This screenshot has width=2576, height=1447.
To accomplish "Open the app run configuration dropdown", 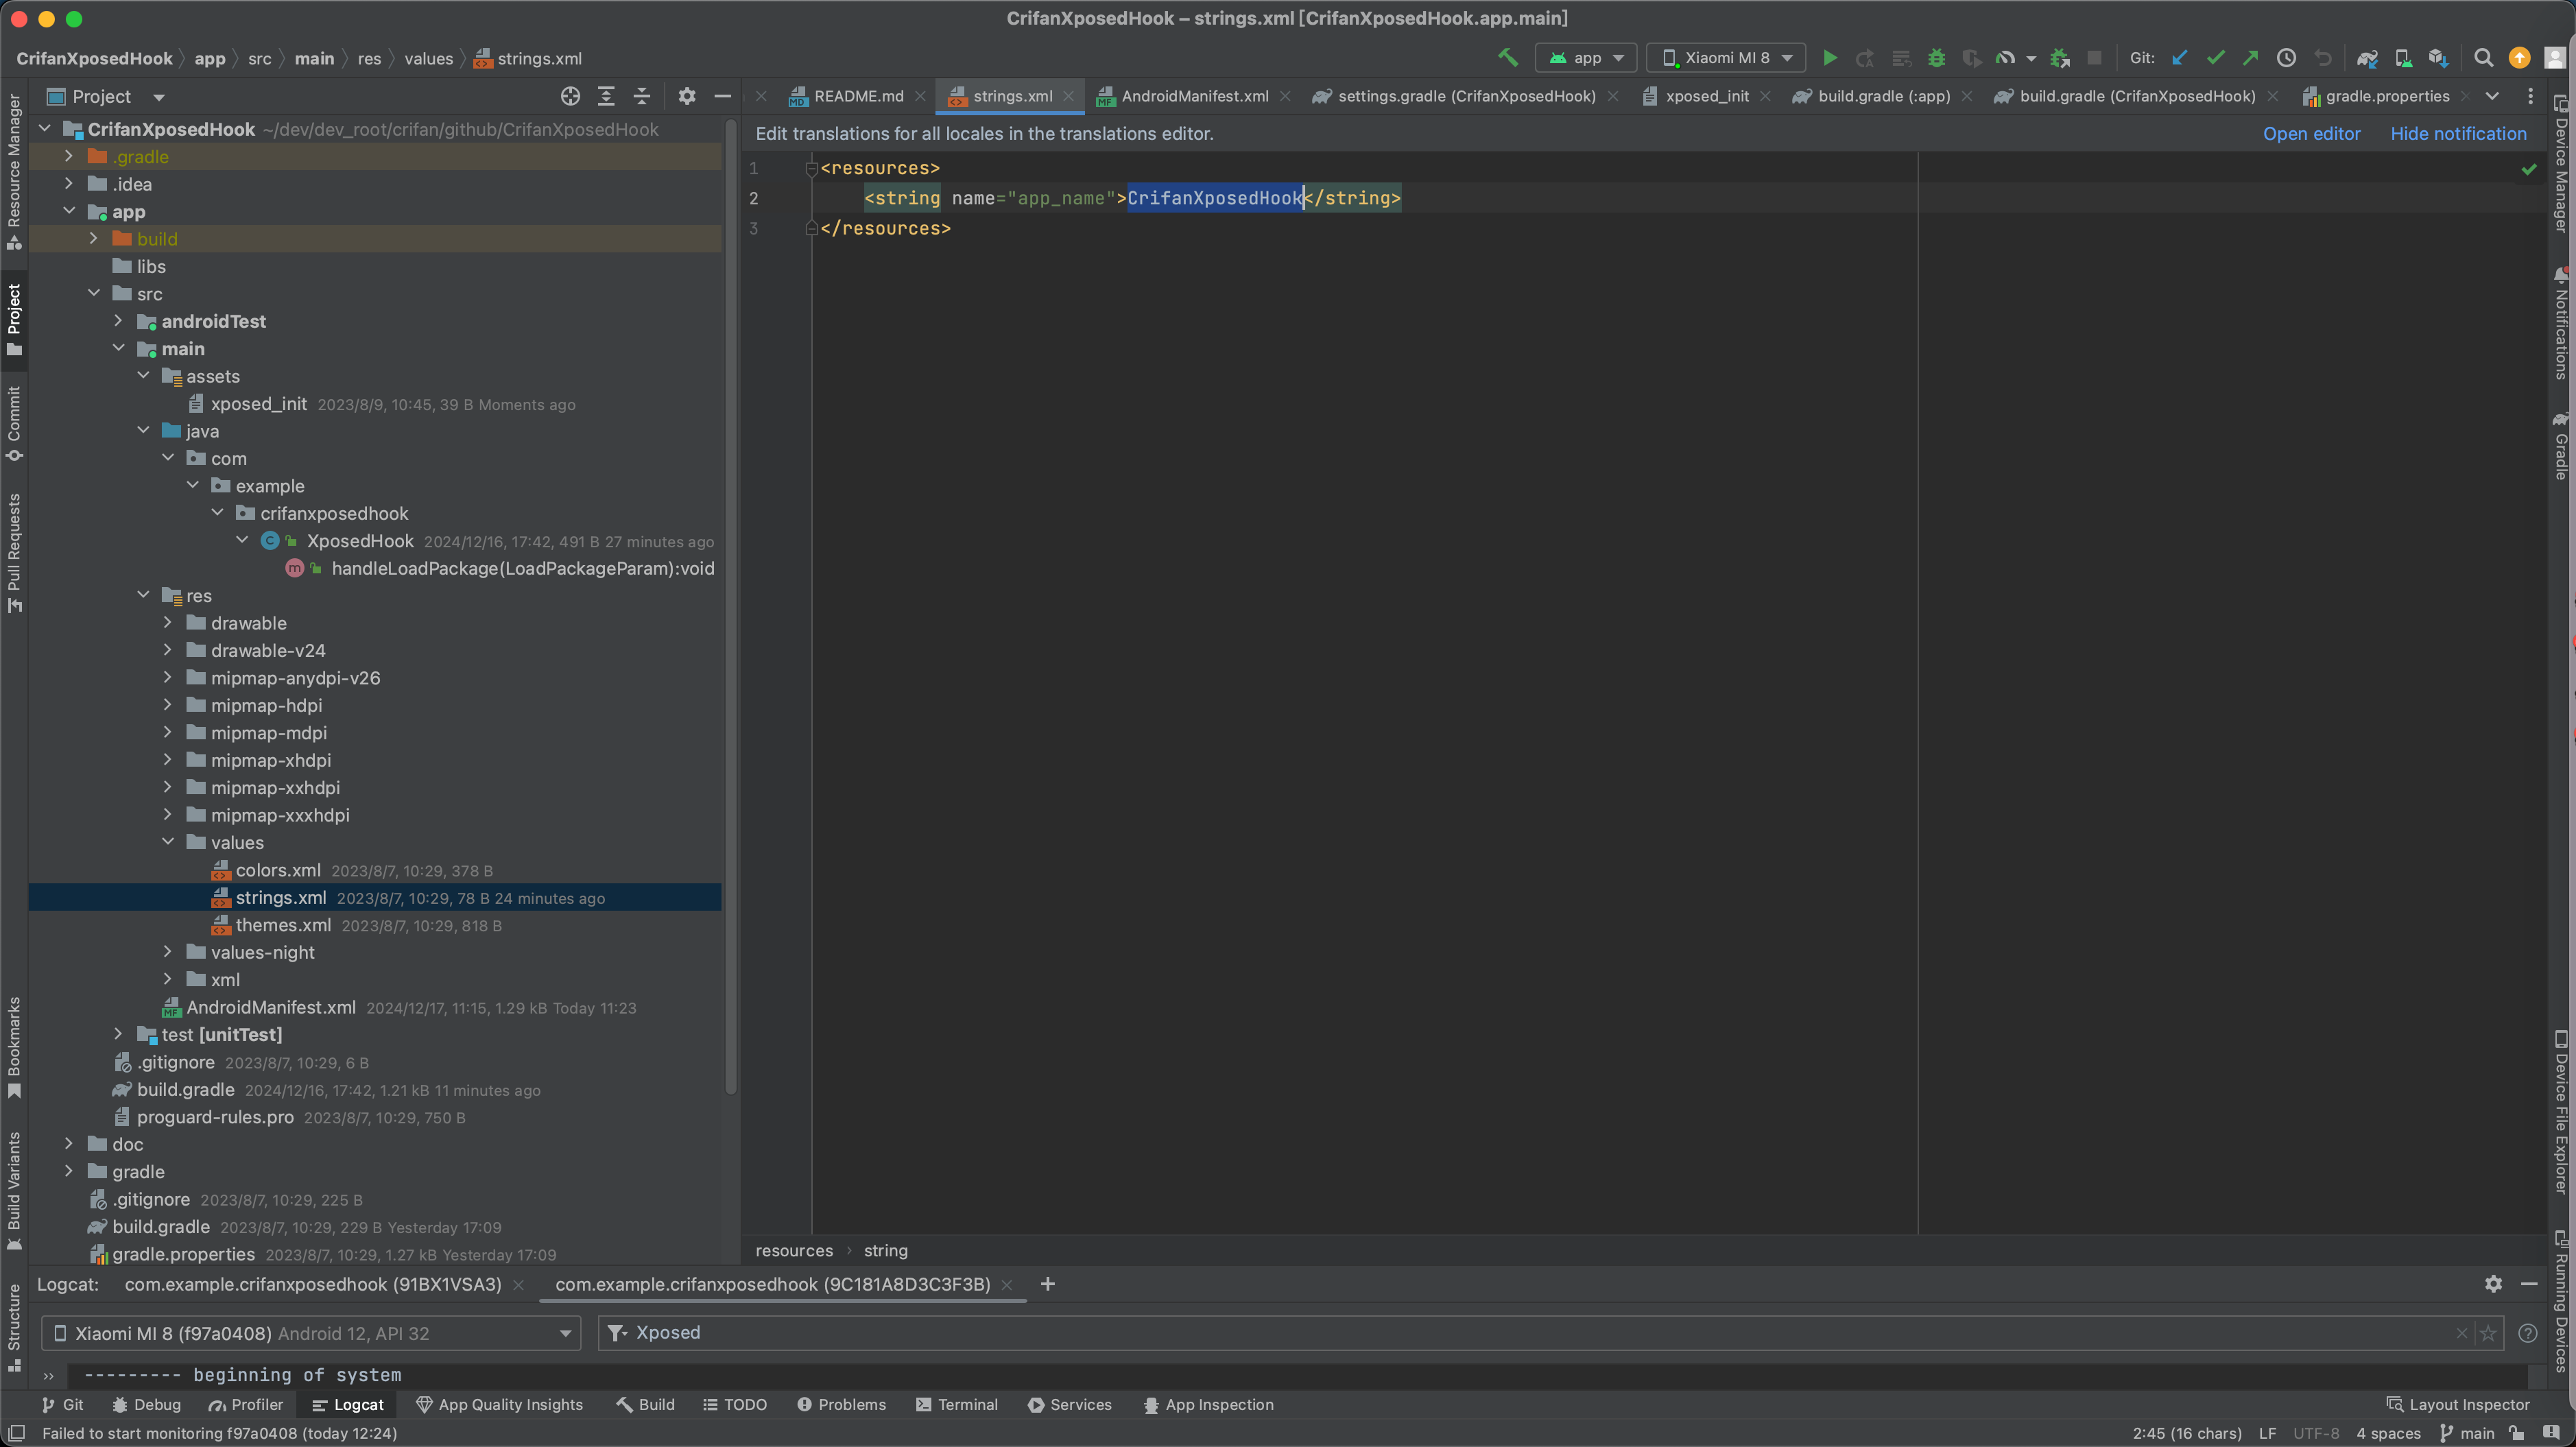I will pos(1586,58).
